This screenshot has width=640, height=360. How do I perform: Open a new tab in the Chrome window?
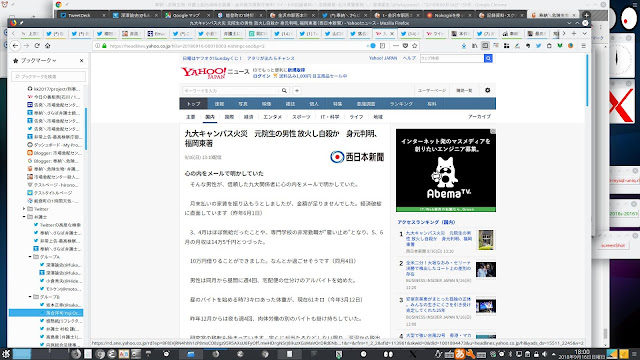click(x=586, y=15)
